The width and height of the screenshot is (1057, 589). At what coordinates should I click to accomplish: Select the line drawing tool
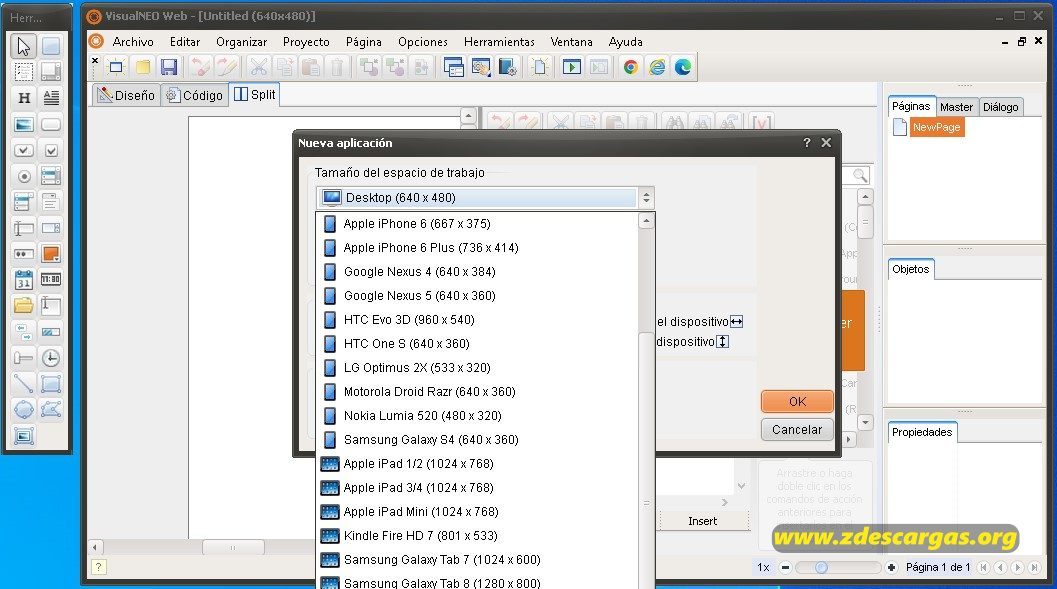24,383
